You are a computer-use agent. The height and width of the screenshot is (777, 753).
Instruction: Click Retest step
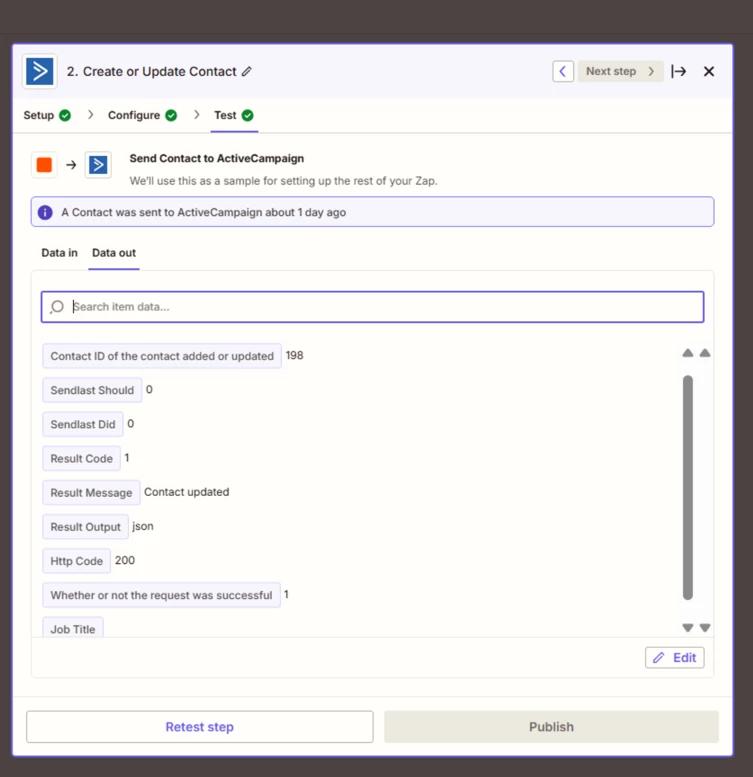[200, 727]
